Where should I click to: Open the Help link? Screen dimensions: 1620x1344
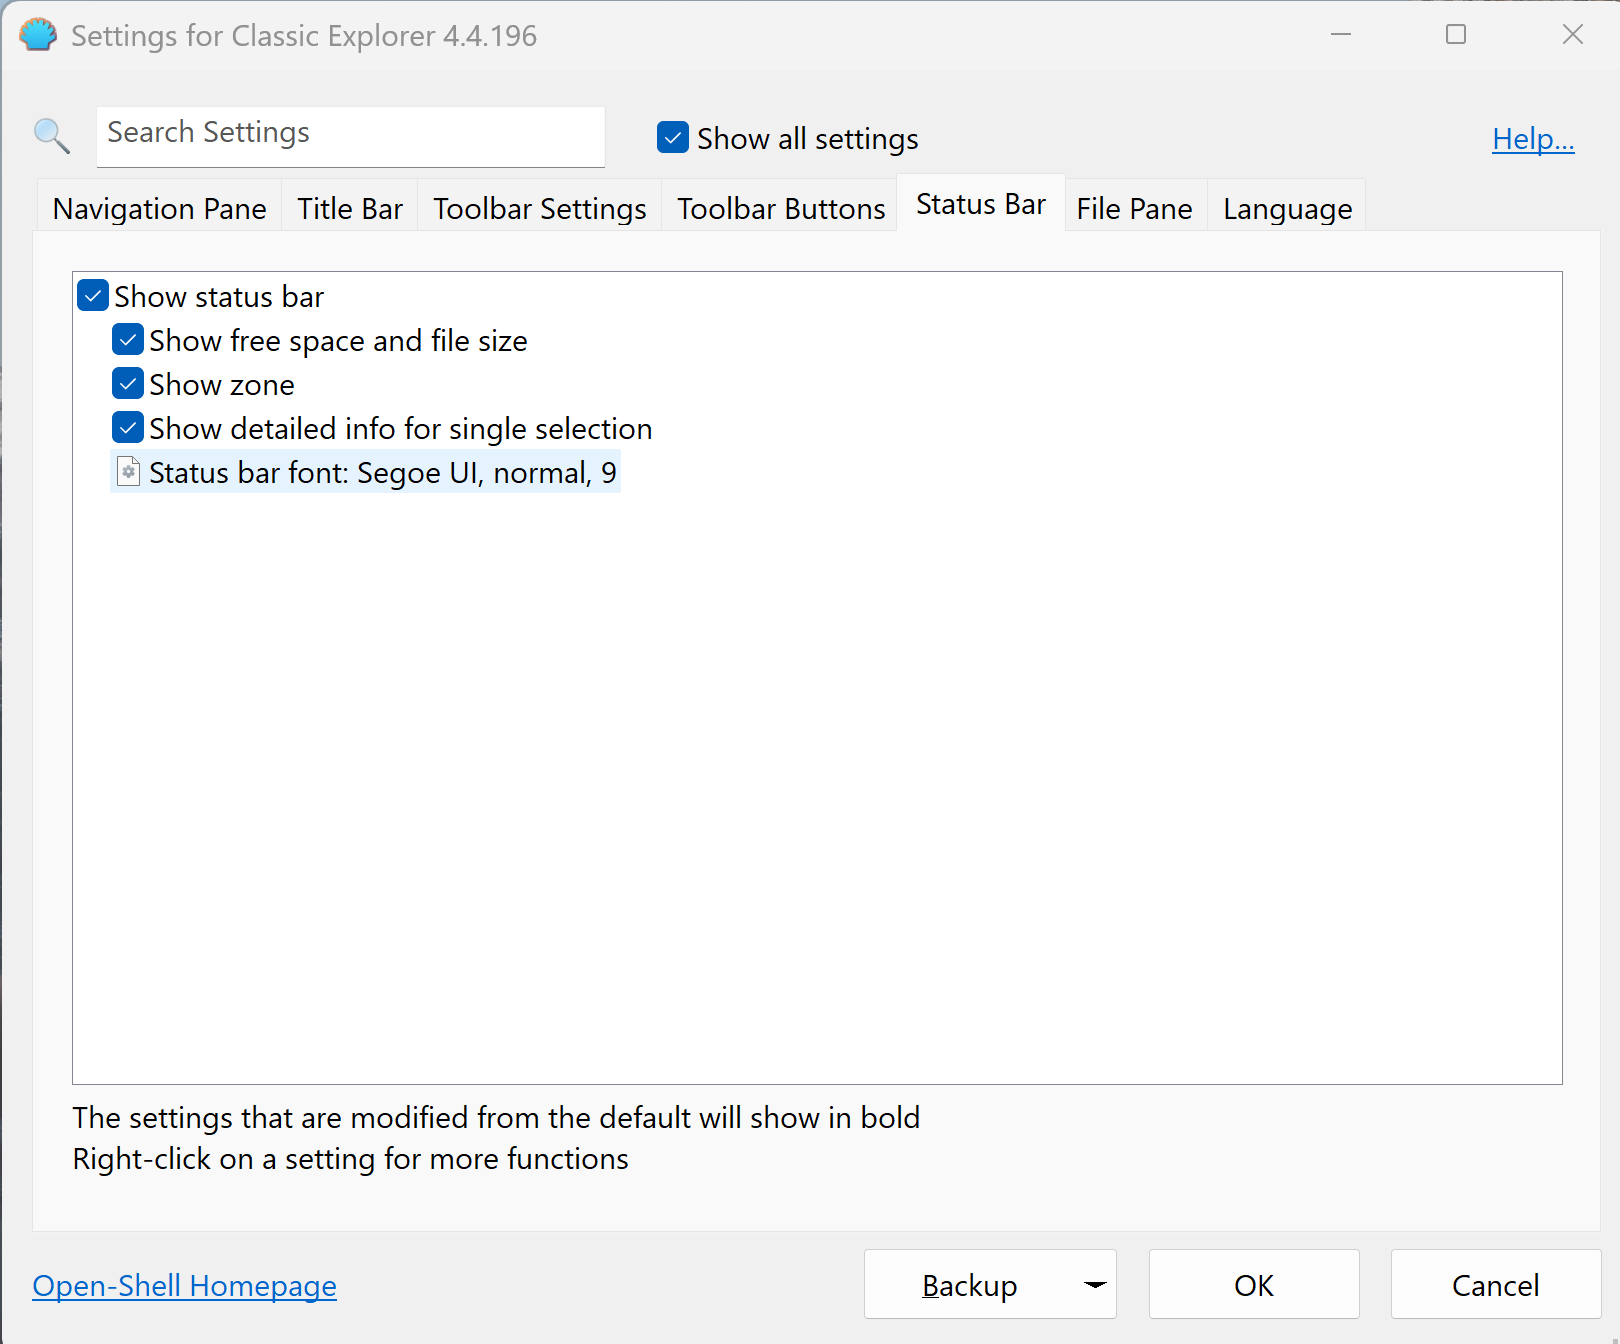pyautogui.click(x=1533, y=138)
